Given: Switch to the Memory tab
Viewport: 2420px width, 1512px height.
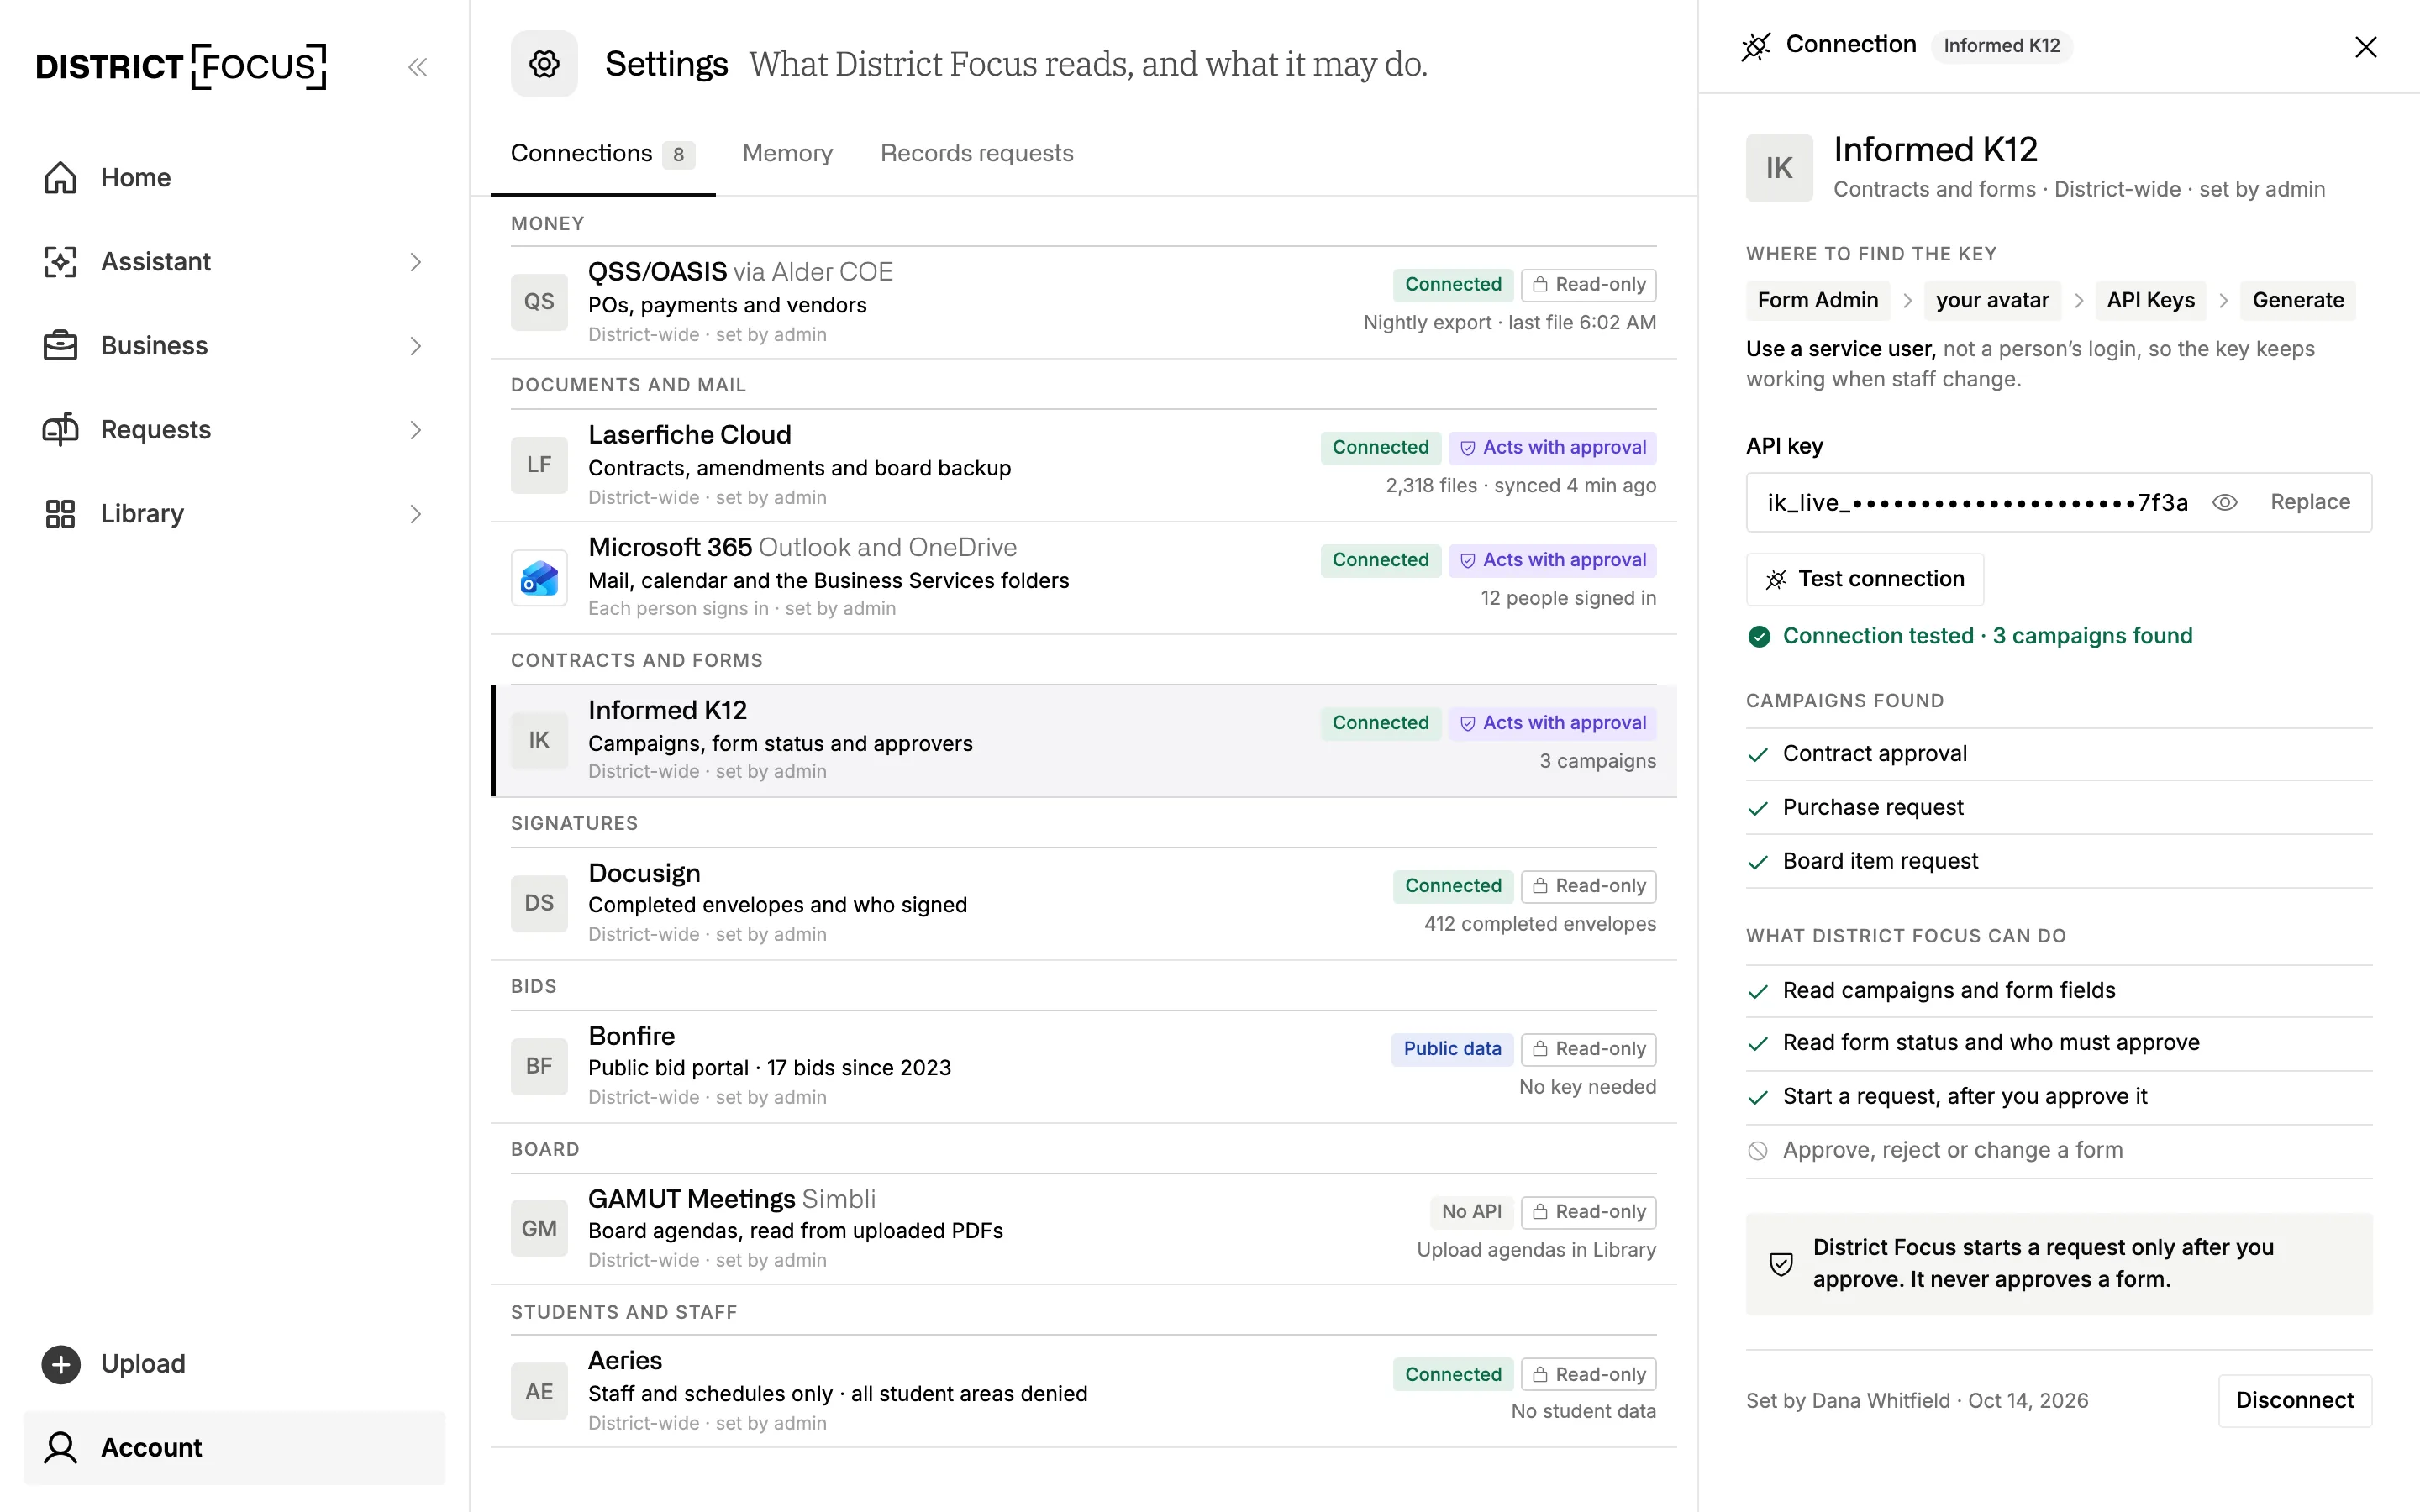Looking at the screenshot, I should tap(787, 153).
